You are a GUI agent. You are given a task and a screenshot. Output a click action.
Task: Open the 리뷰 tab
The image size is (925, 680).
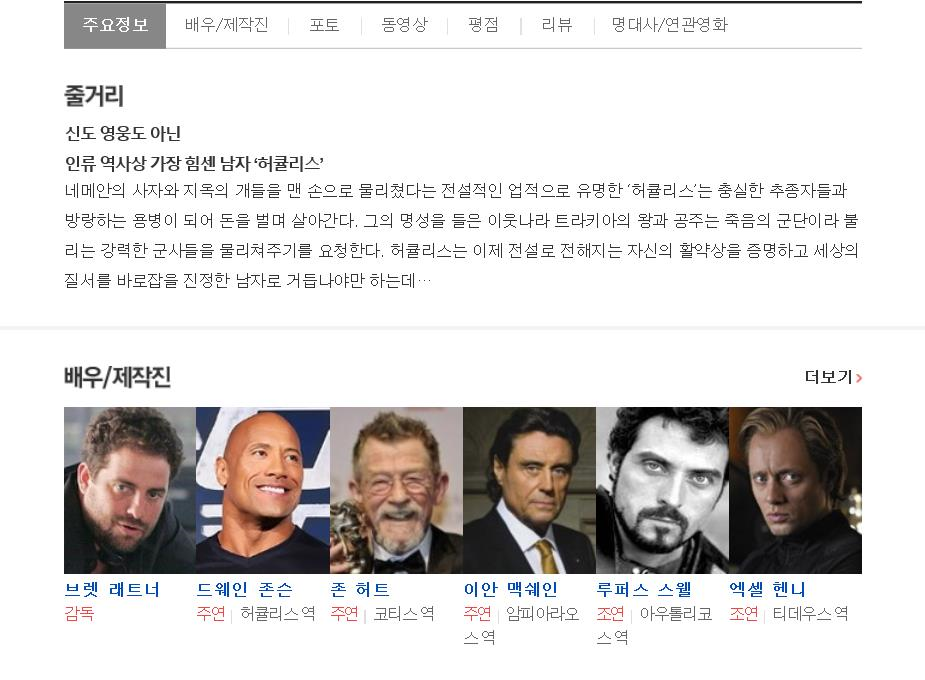pos(557,25)
